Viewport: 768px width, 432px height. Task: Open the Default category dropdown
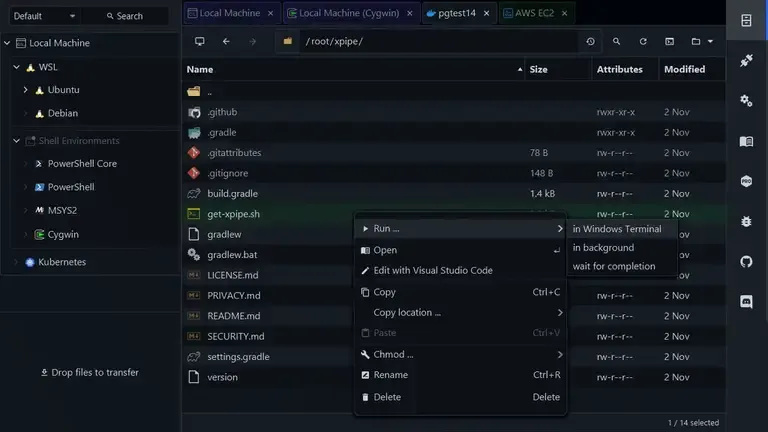44,16
